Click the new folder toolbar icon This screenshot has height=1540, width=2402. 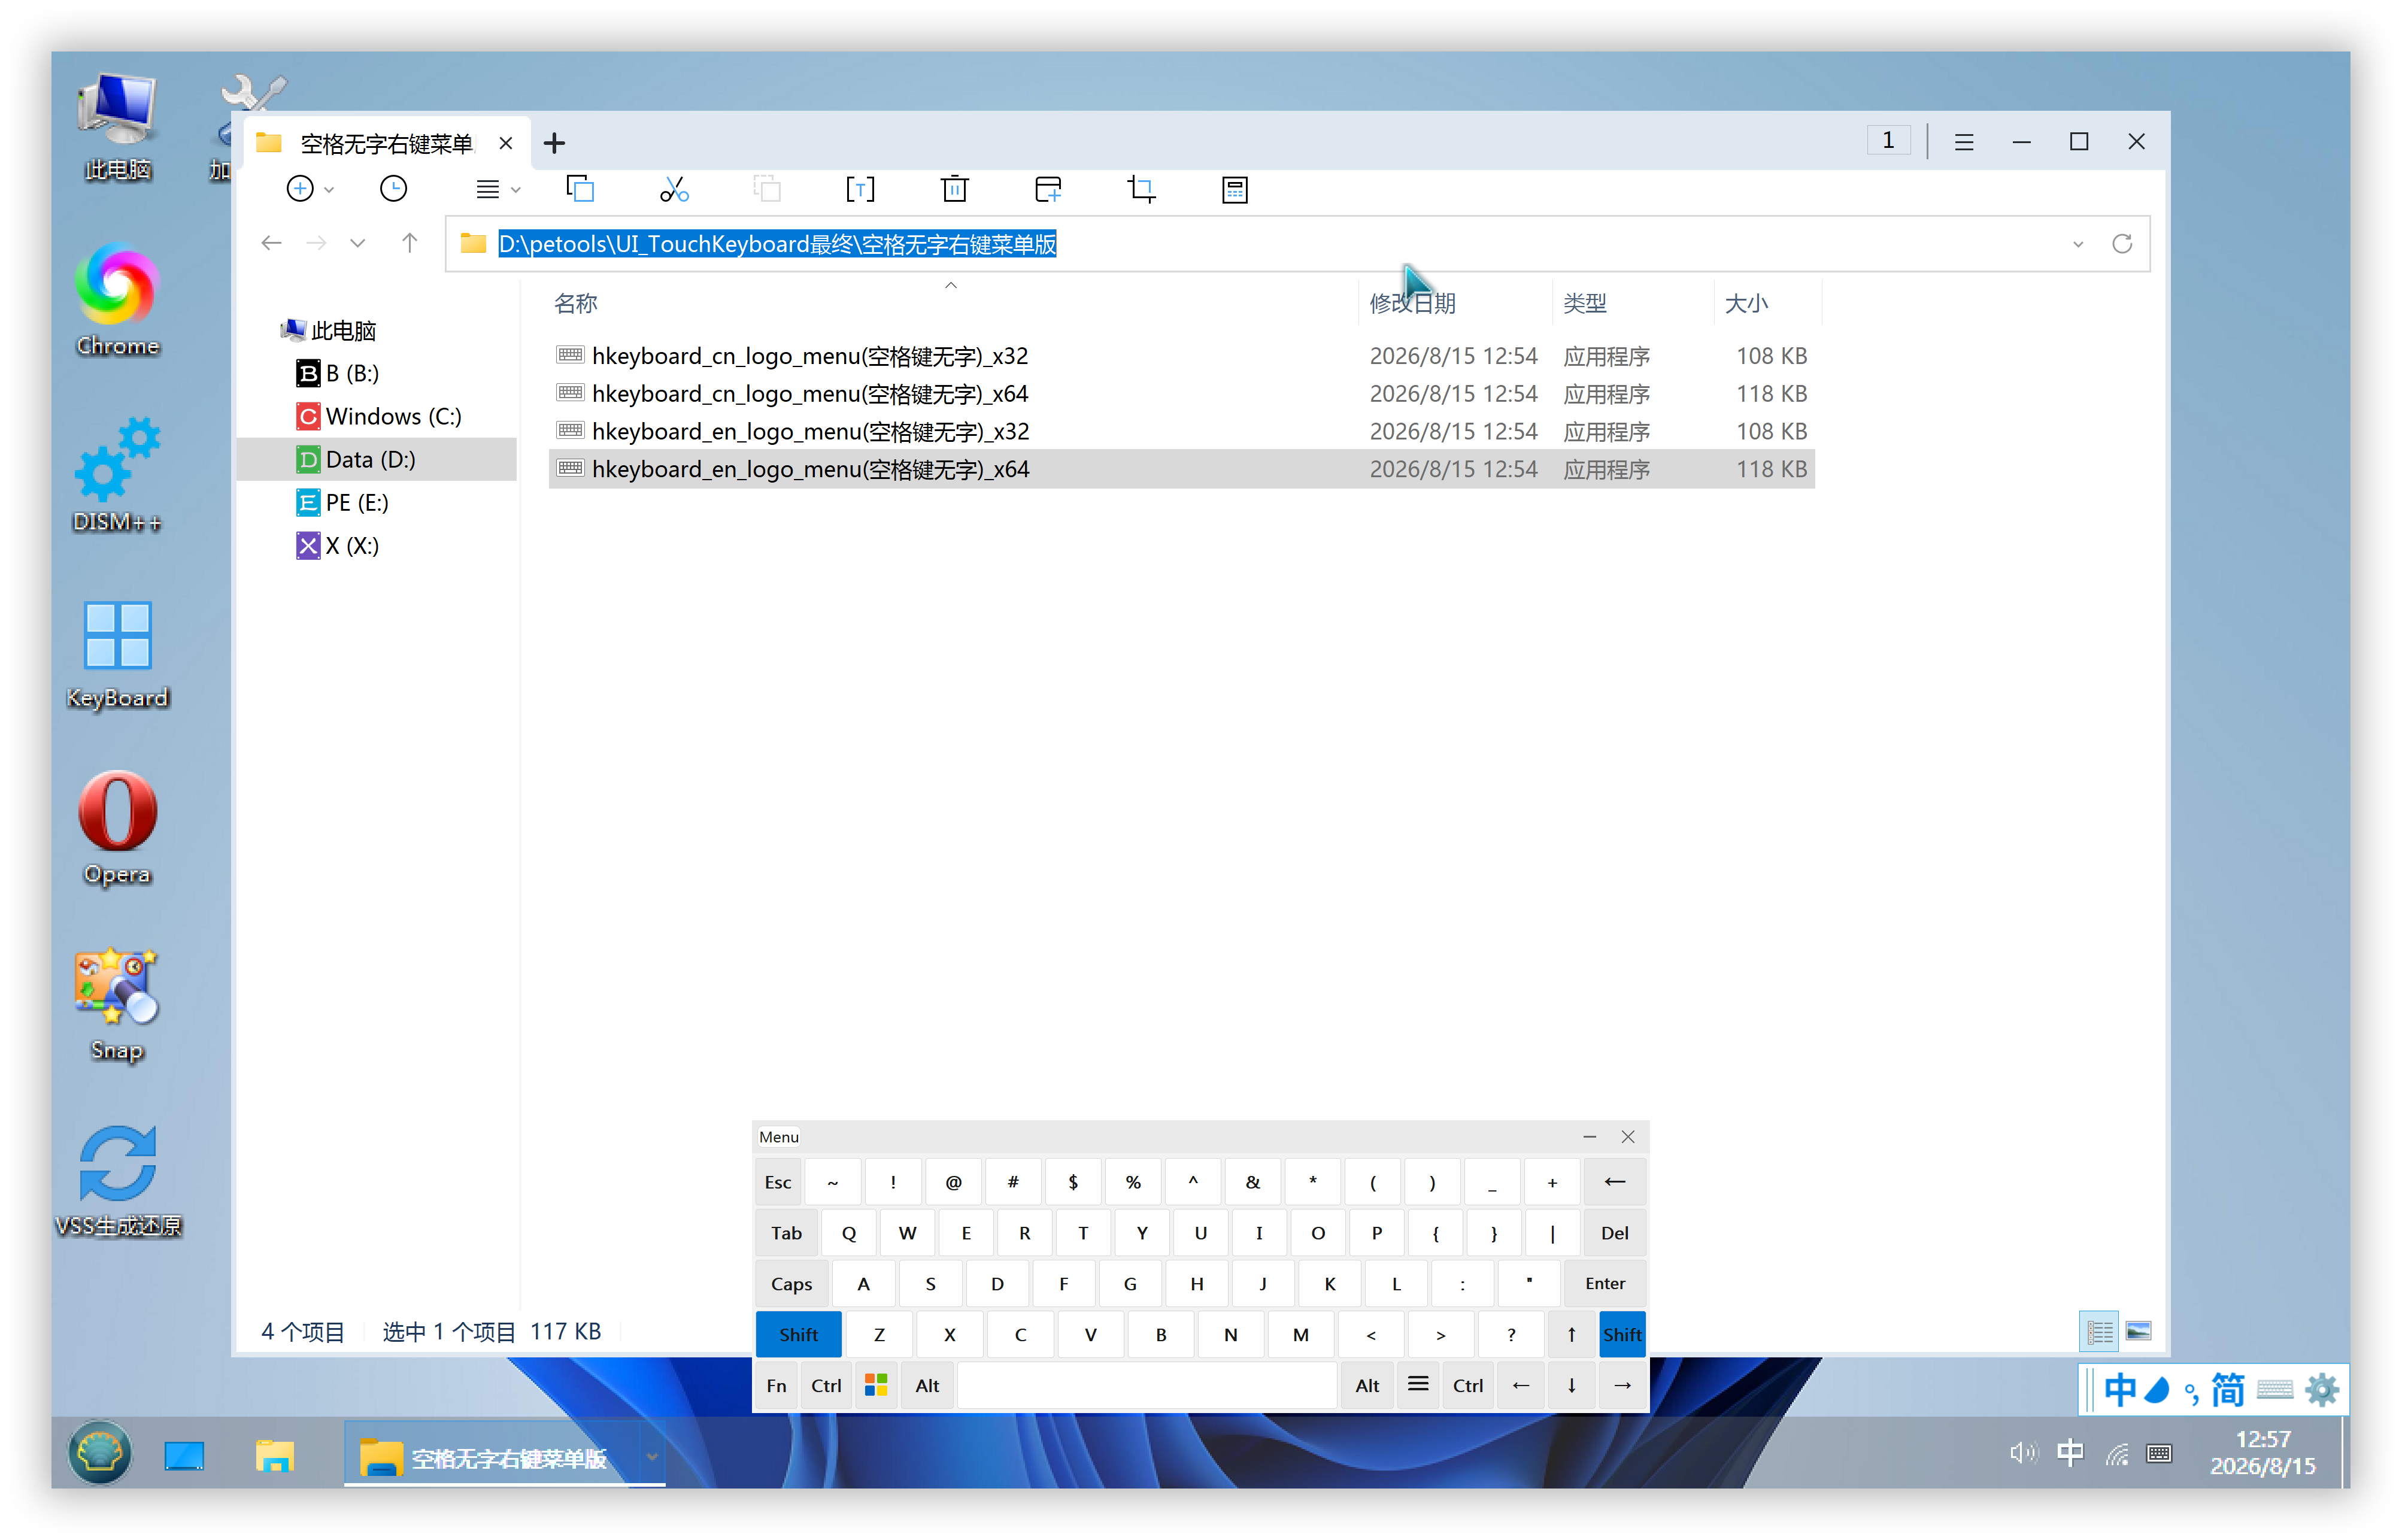coord(1048,189)
